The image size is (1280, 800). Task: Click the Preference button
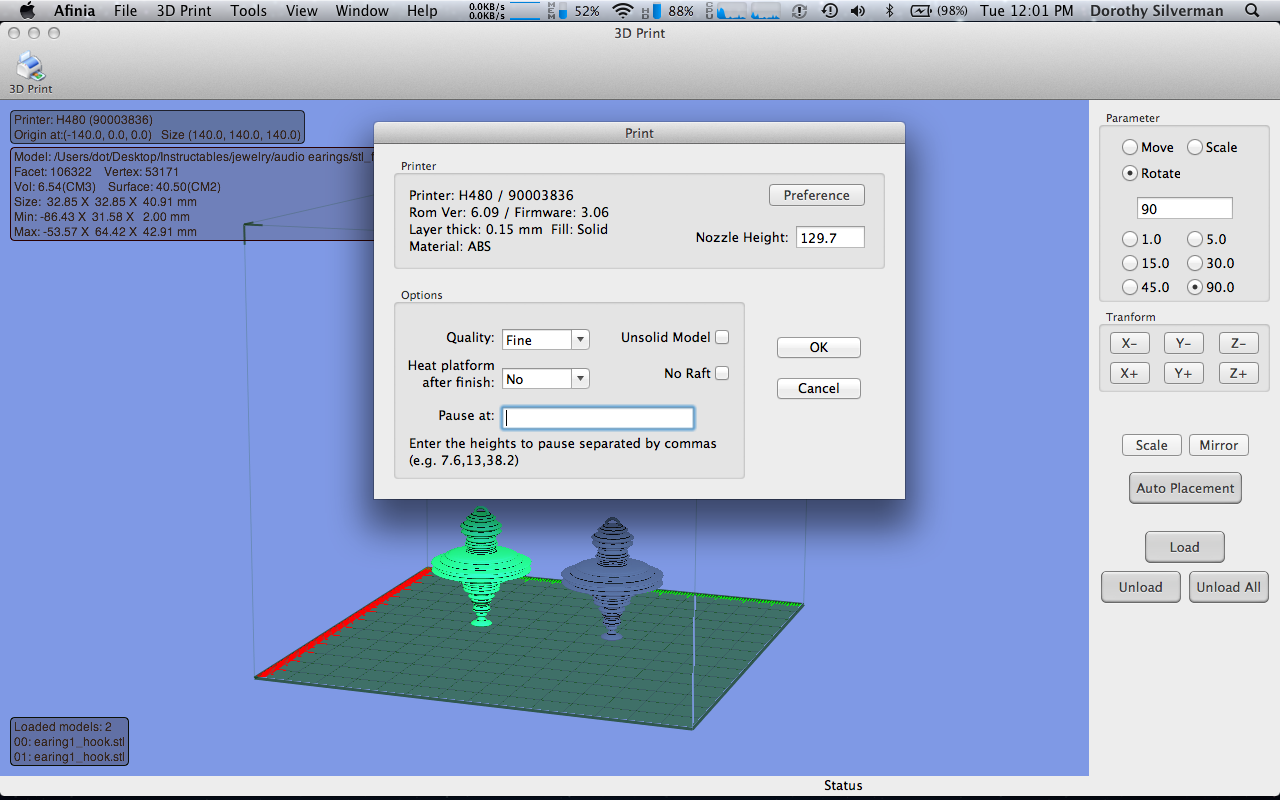click(x=817, y=195)
